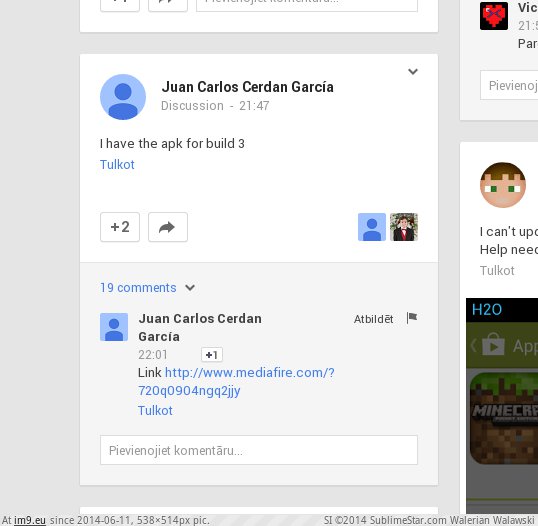Click the share arrow icon on the post

(168, 227)
